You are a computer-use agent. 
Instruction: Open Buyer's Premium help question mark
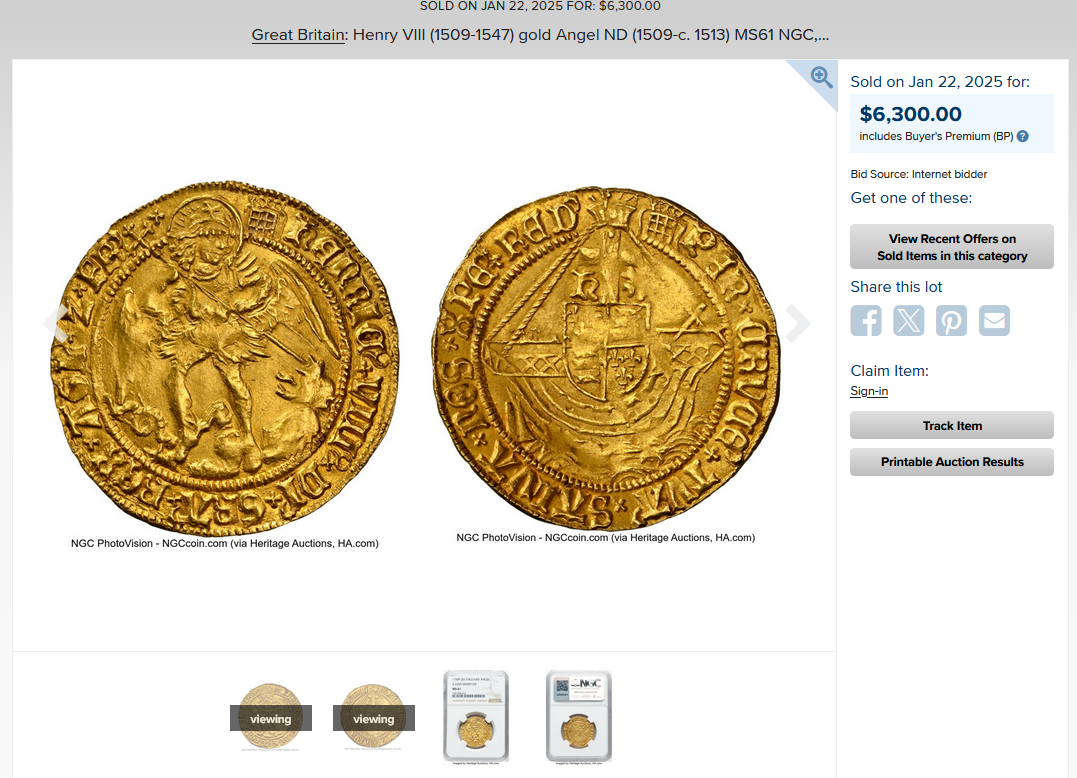(1023, 136)
